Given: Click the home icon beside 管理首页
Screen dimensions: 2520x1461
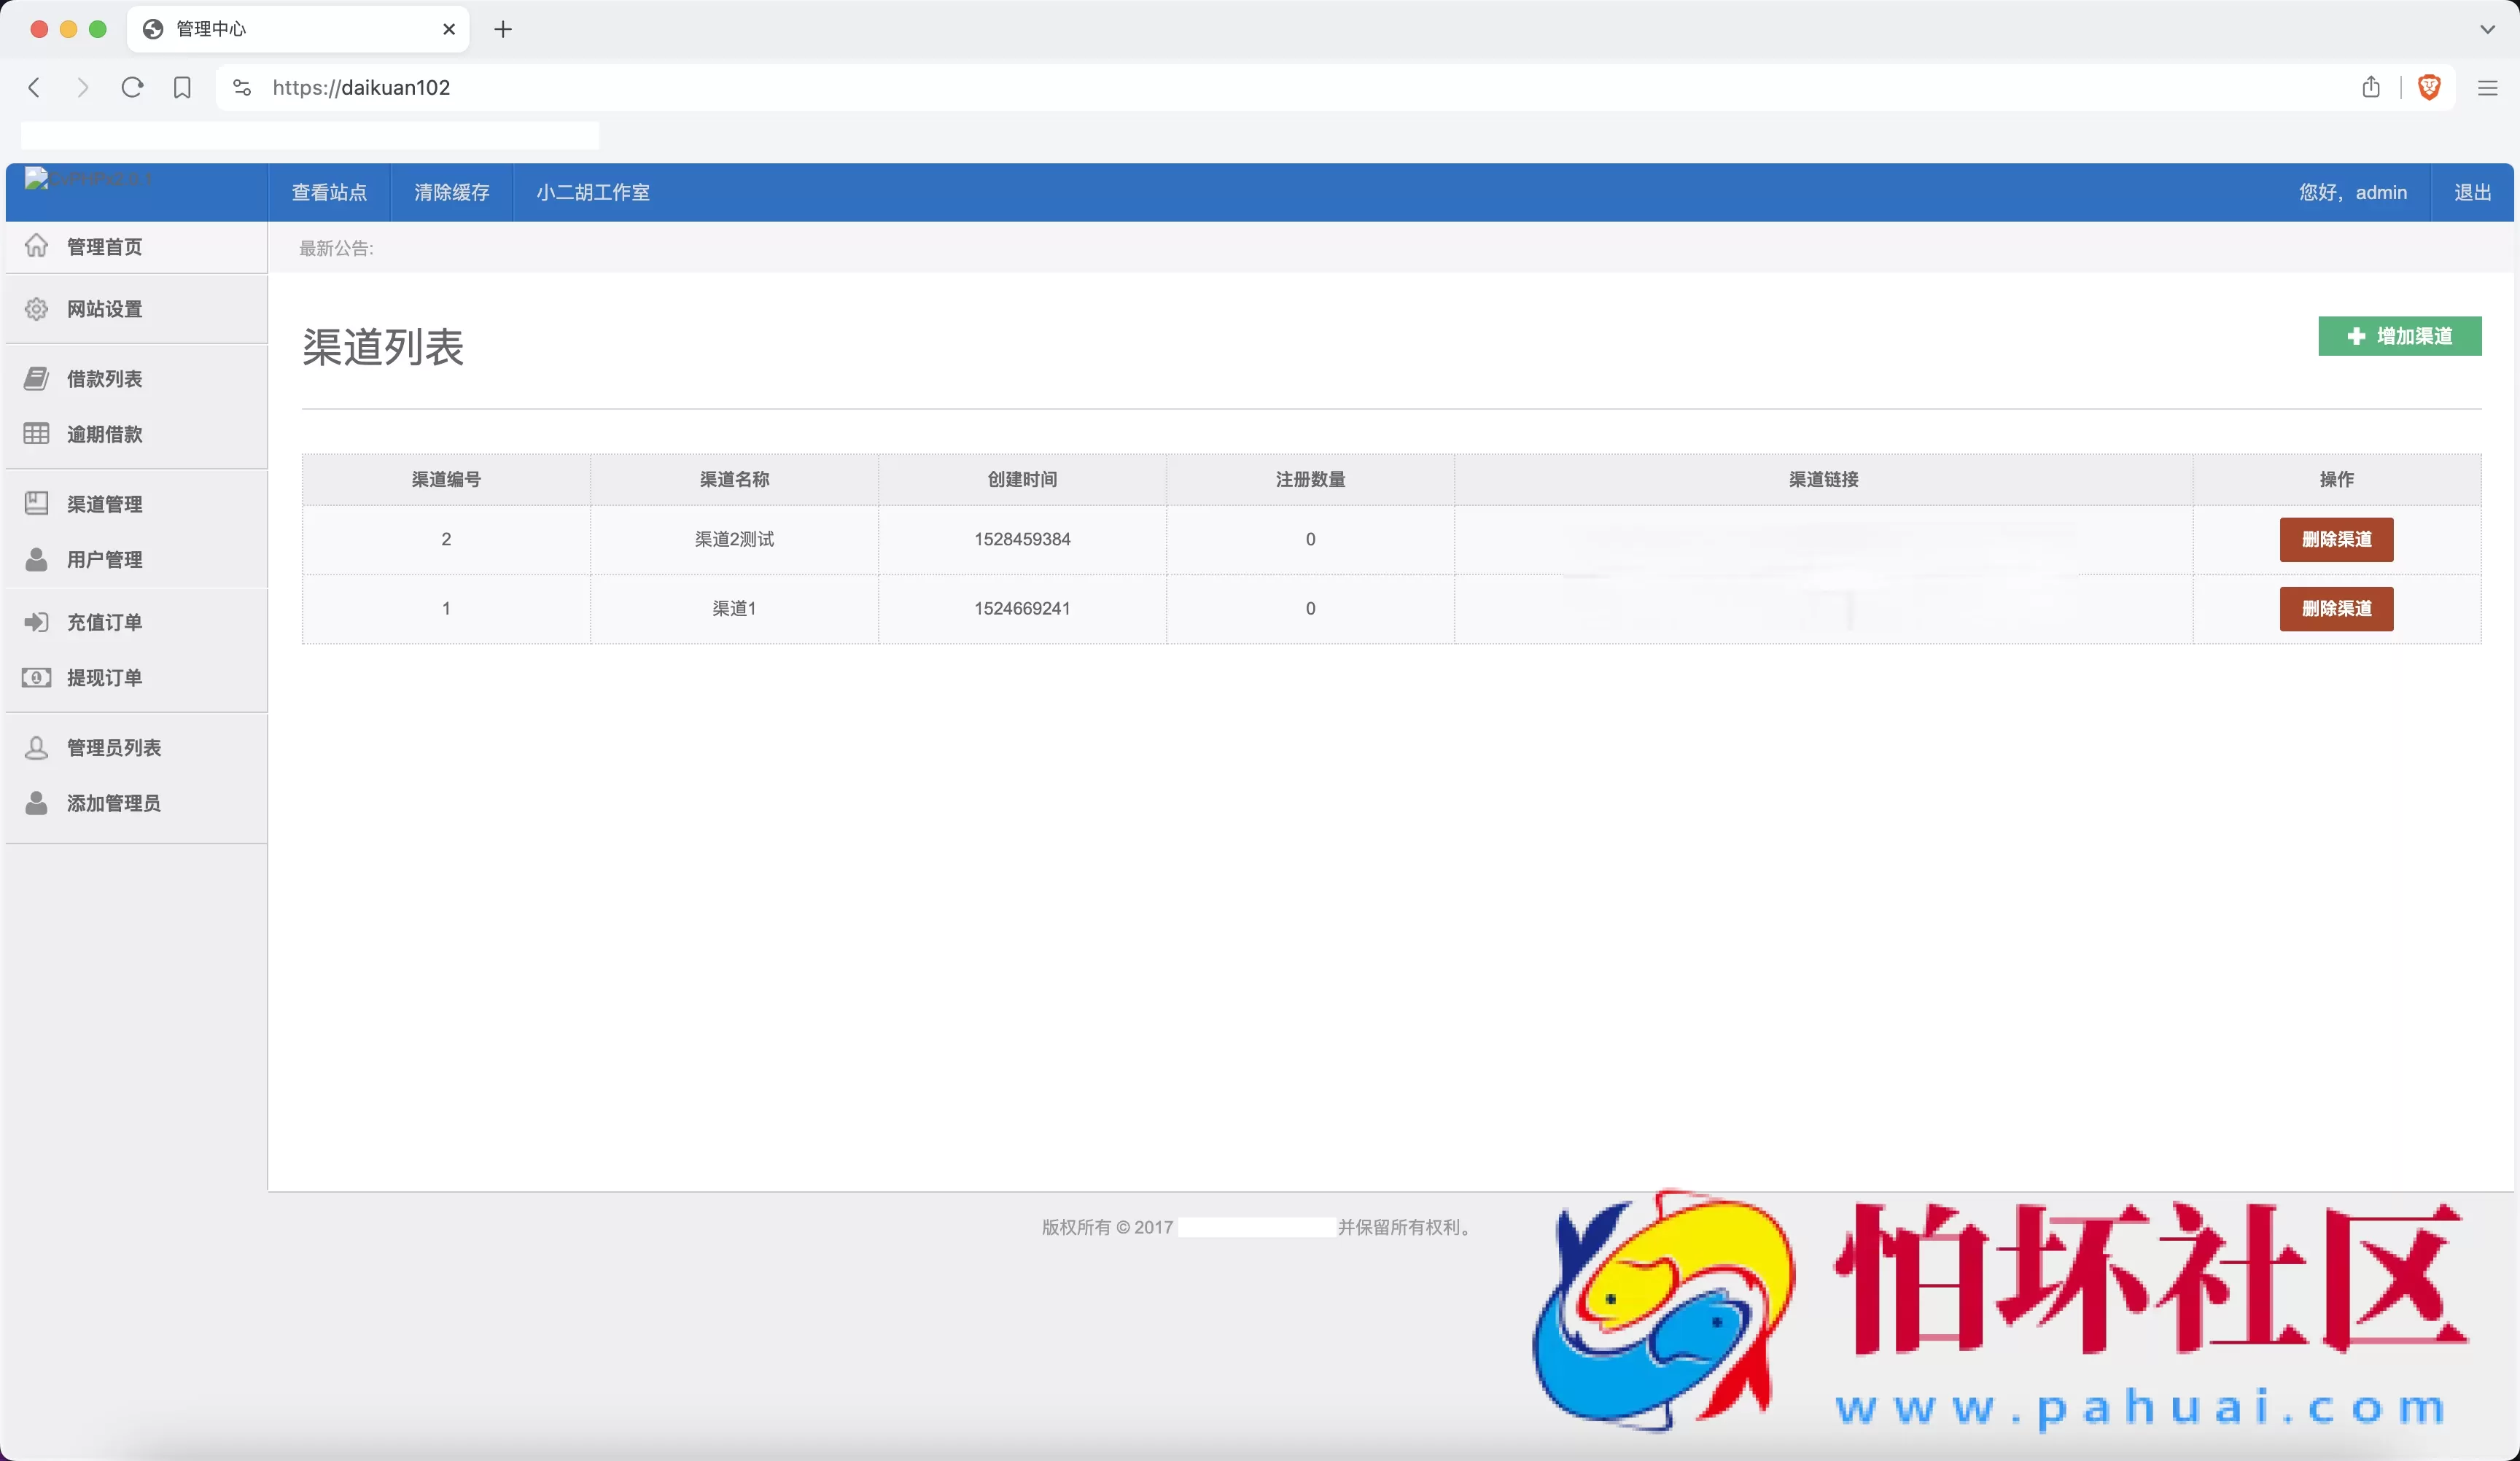Looking at the screenshot, I should [x=36, y=246].
